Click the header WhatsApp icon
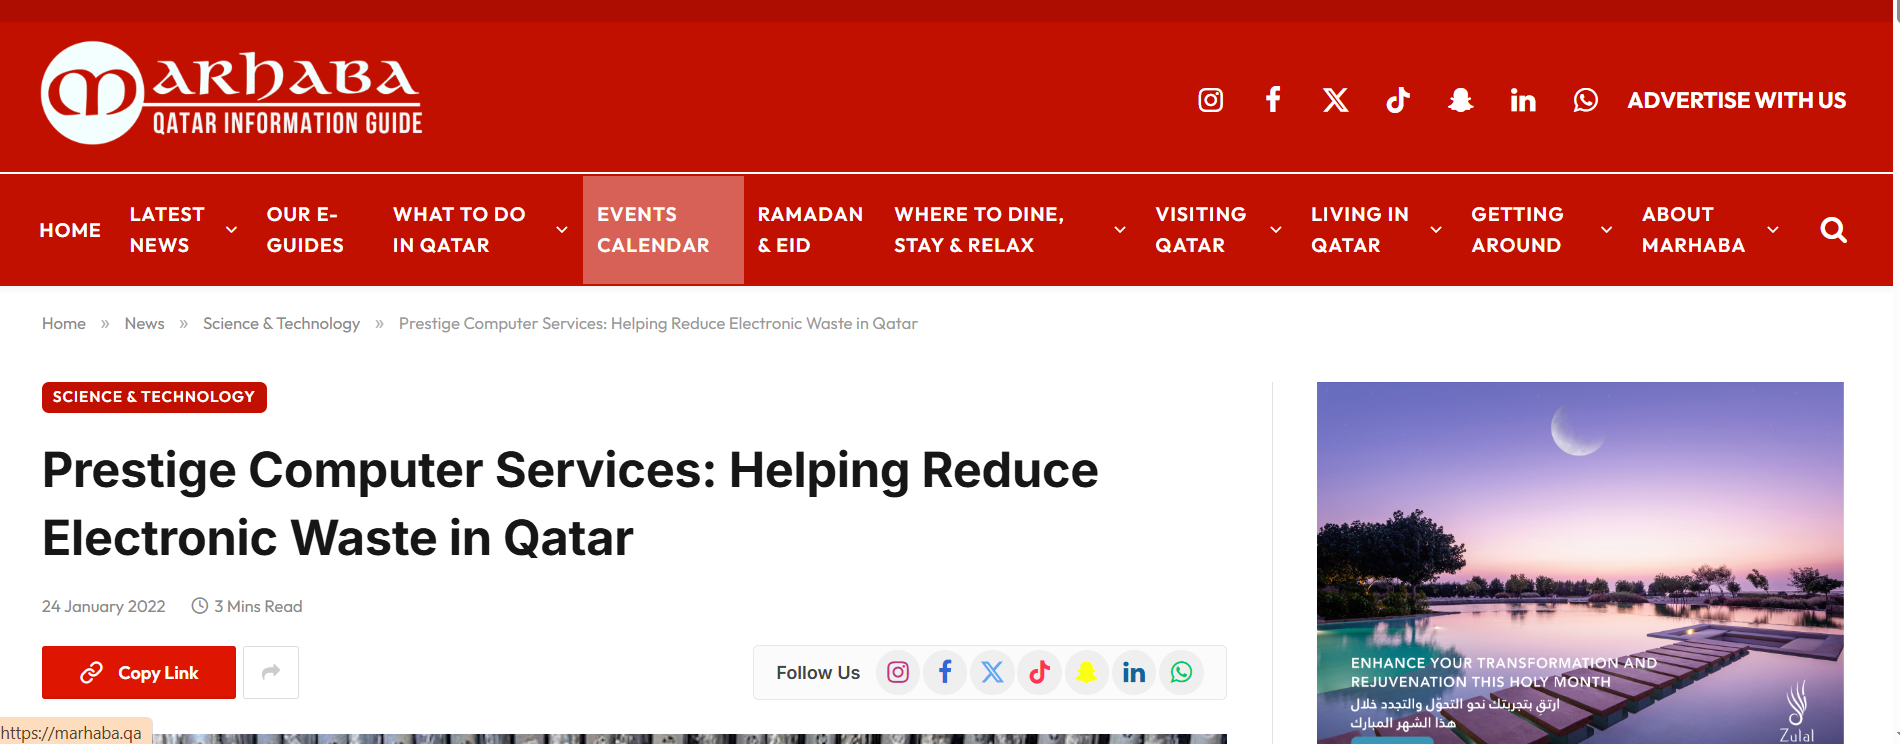The image size is (1900, 744). (x=1585, y=100)
